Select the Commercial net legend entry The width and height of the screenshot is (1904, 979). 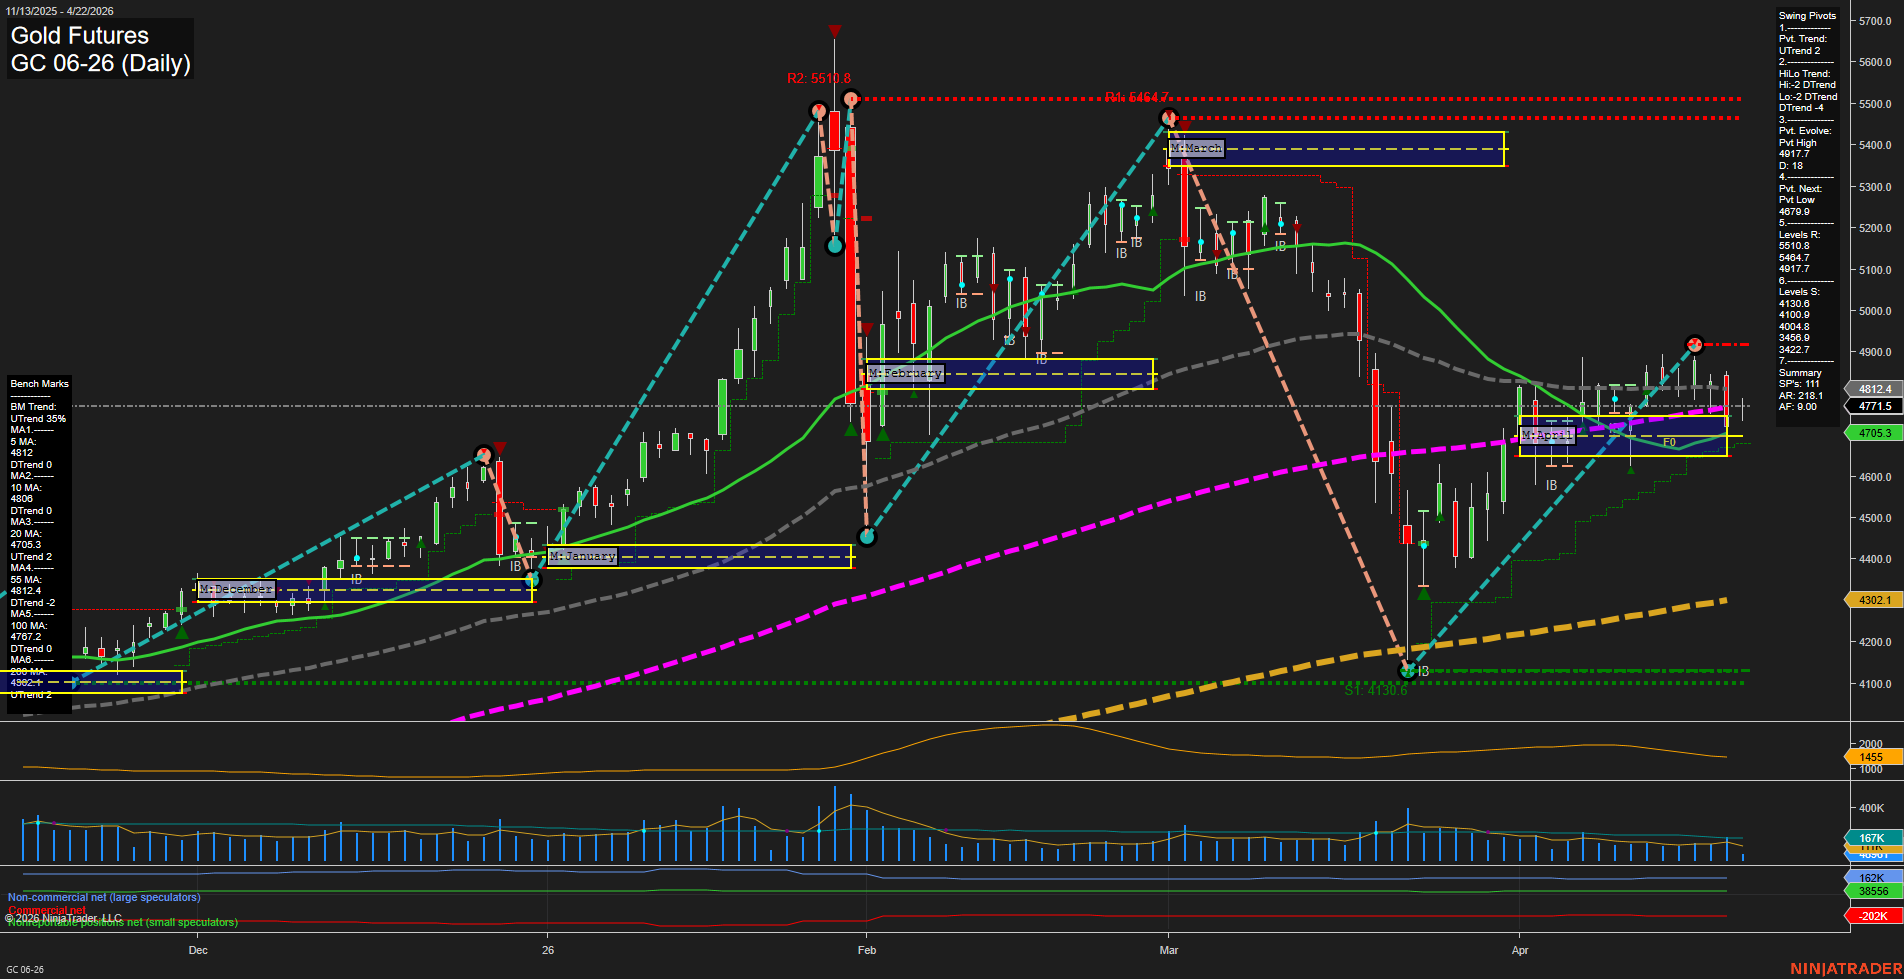(48, 910)
